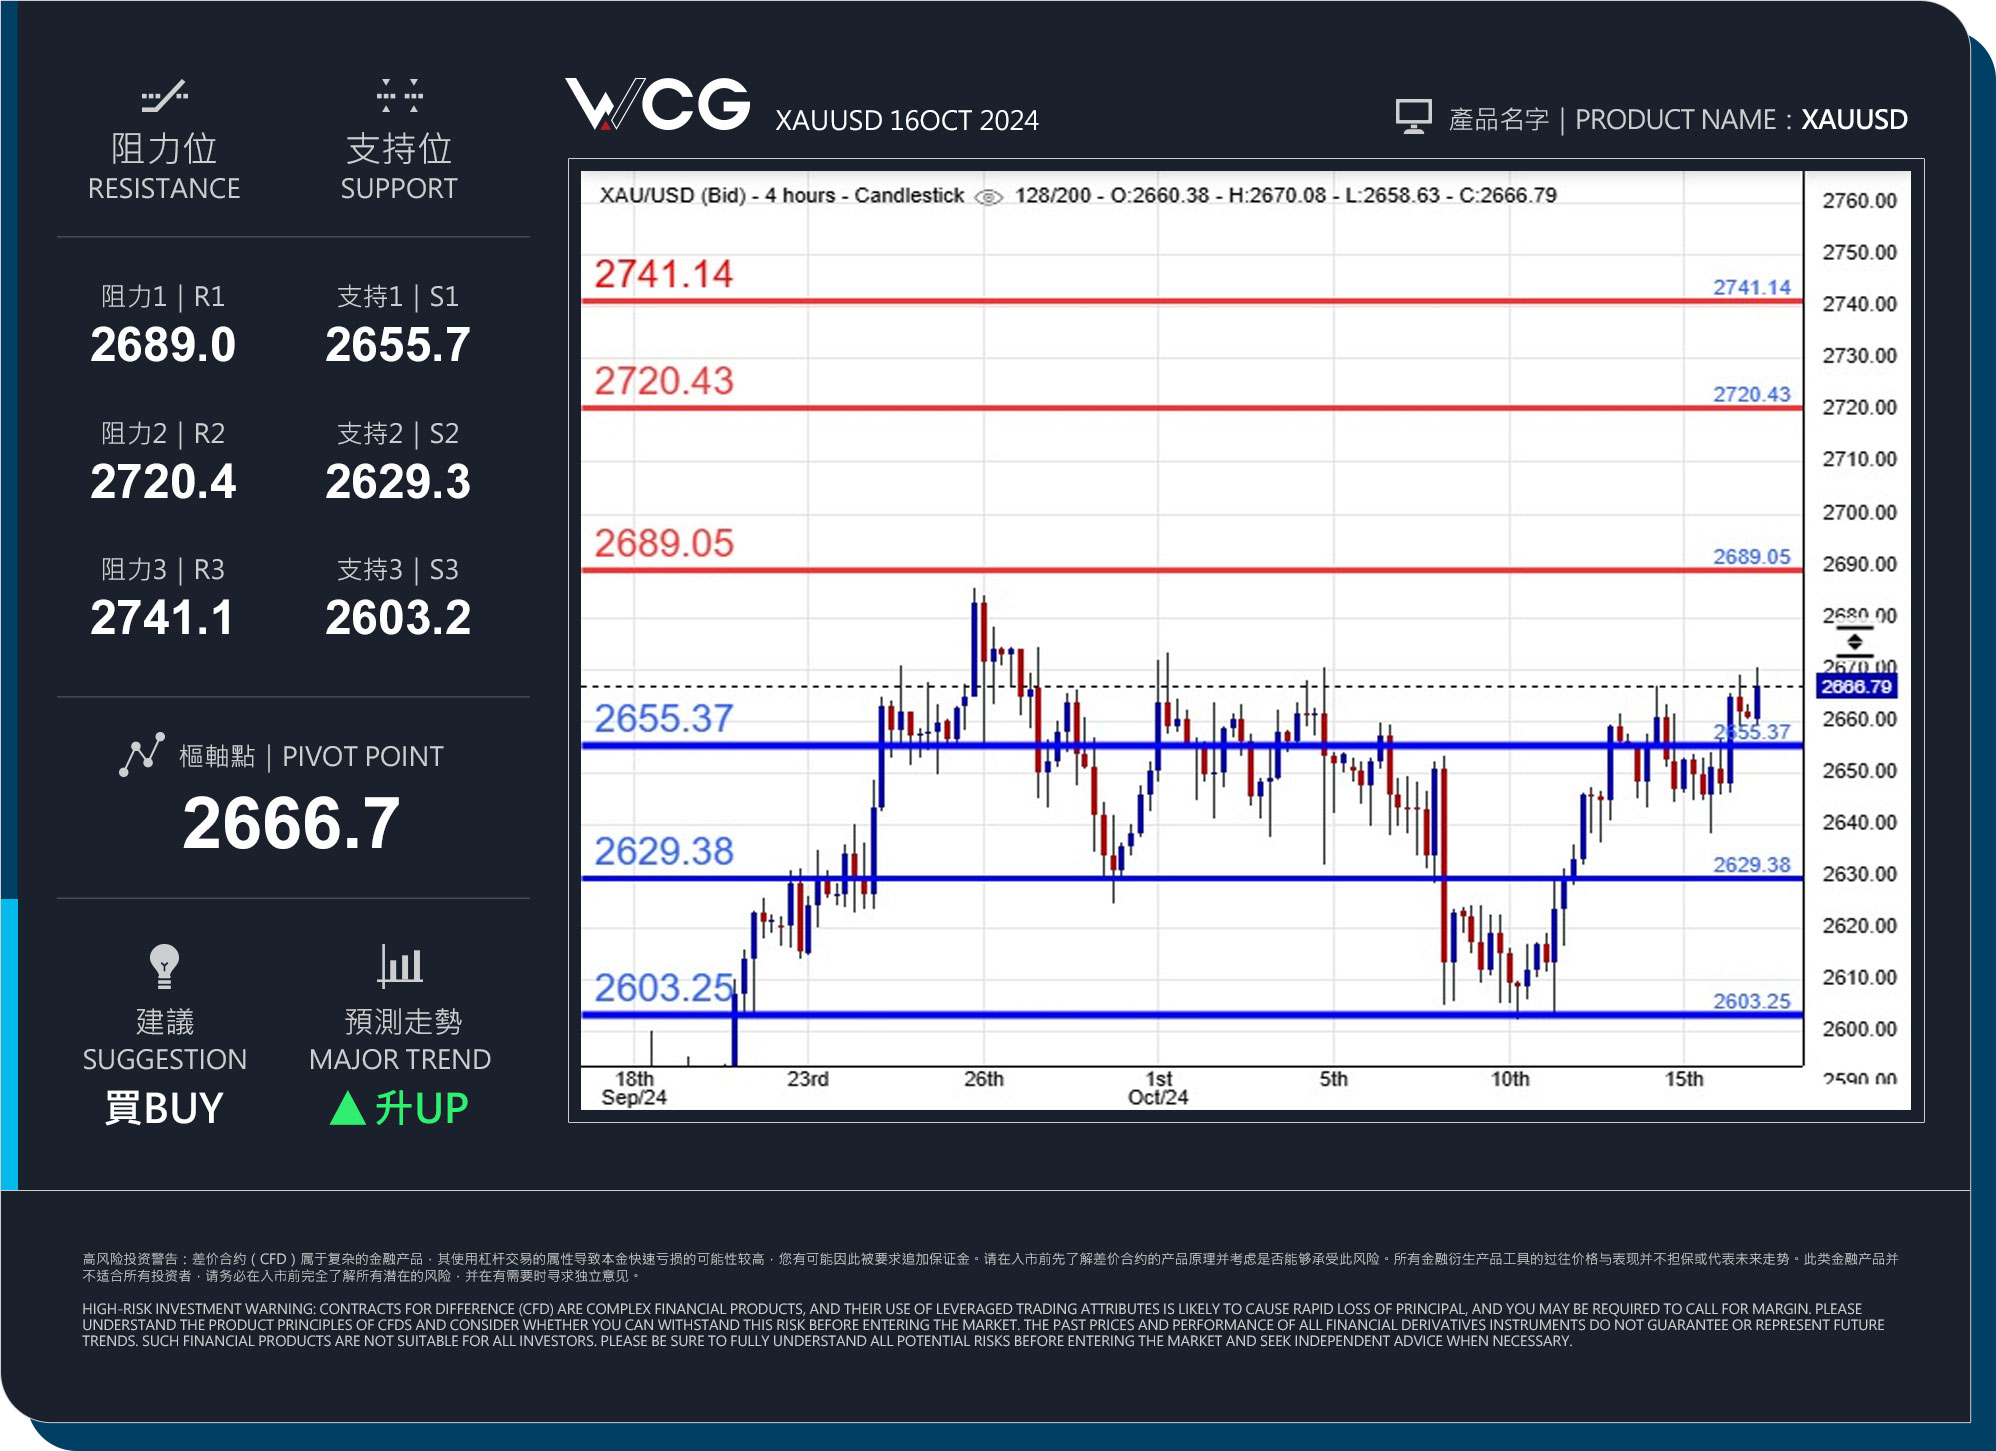Click the 10th date axis label
The width and height of the screenshot is (1996, 1451).
tap(1510, 1079)
